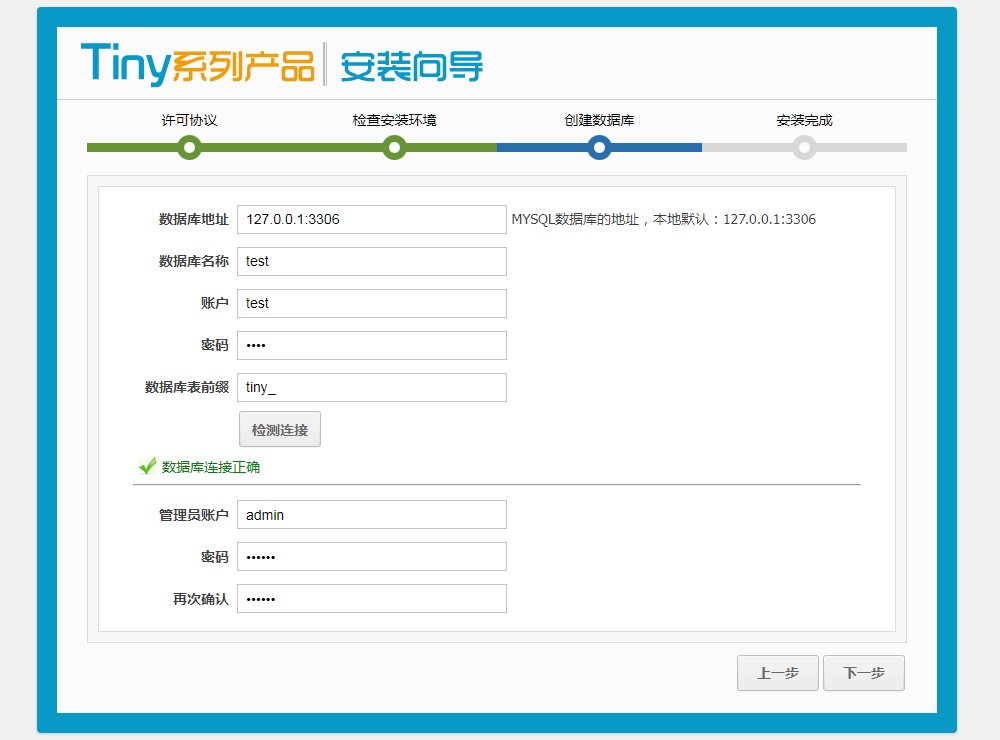The image size is (1000, 740).
Task: Click the 账户 field label
Action: tap(215, 304)
